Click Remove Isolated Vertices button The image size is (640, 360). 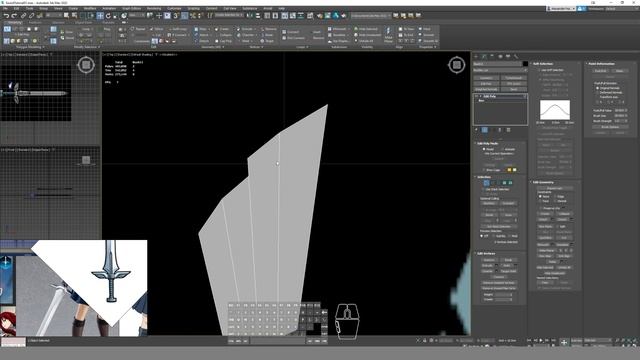[499, 283]
